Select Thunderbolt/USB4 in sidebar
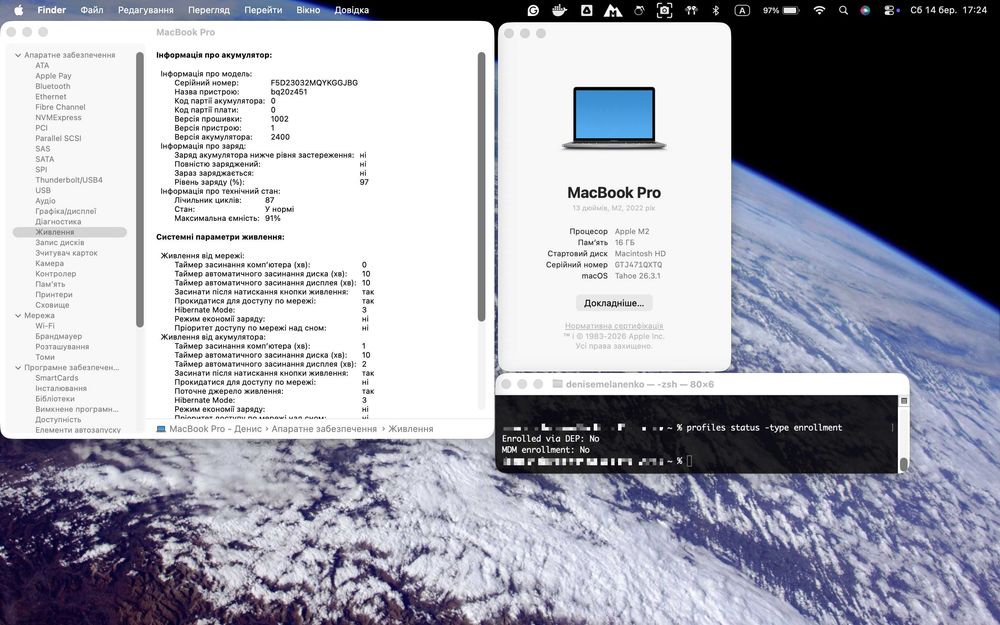 [69, 180]
